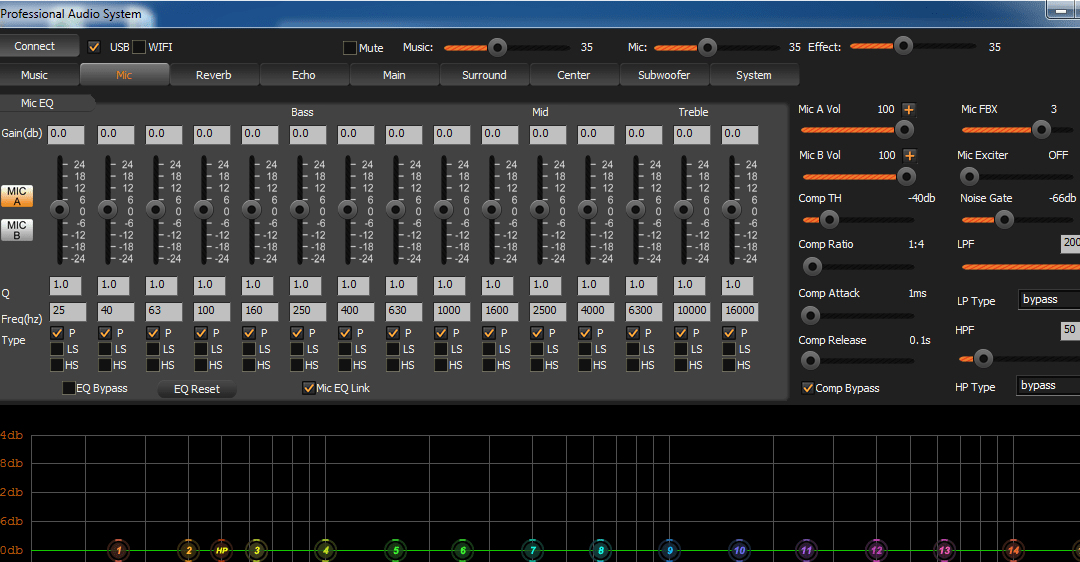Select the yellow HP node on the graph
The image size is (1080, 562).
point(221,550)
